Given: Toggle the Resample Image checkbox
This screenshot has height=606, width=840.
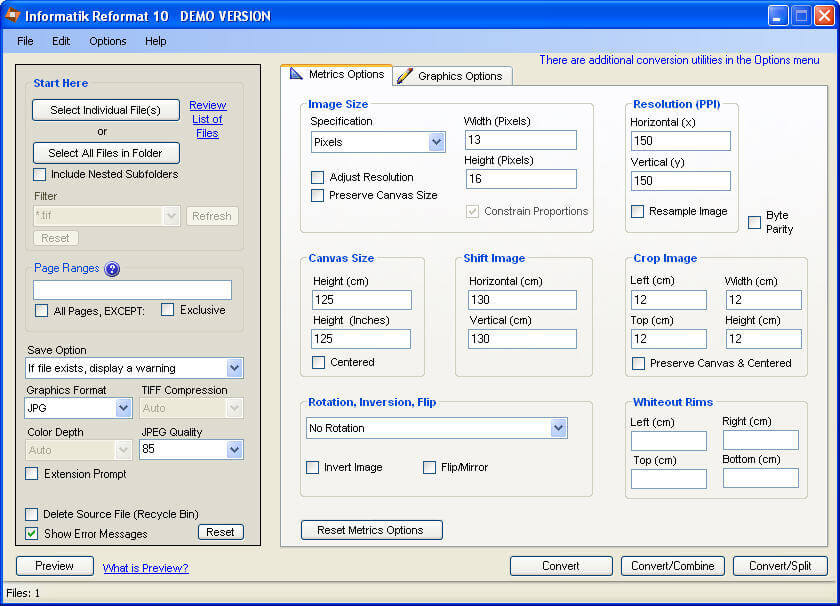Looking at the screenshot, I should (637, 211).
